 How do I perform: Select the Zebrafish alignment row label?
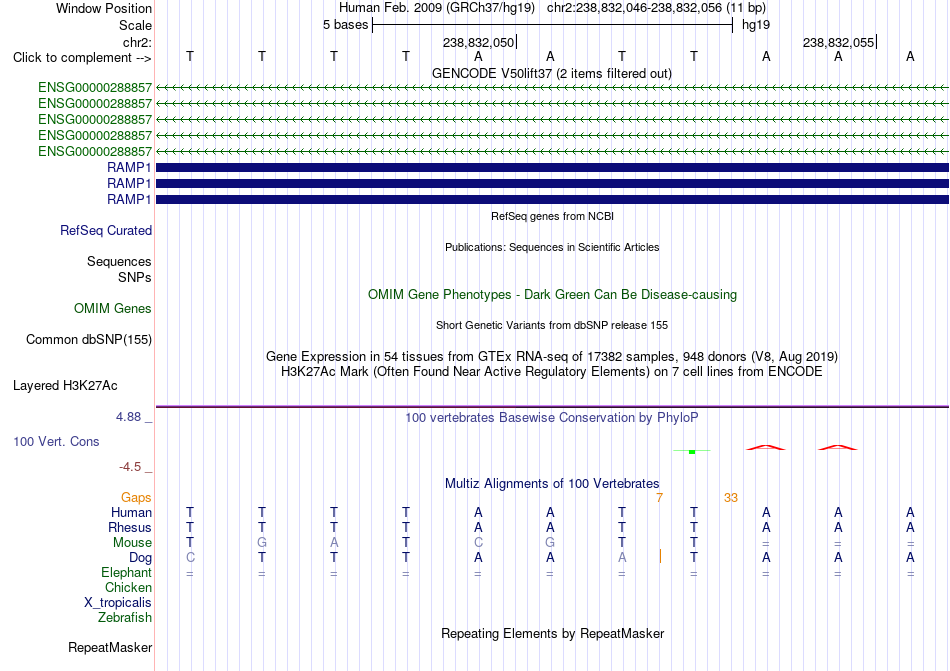click(125, 618)
